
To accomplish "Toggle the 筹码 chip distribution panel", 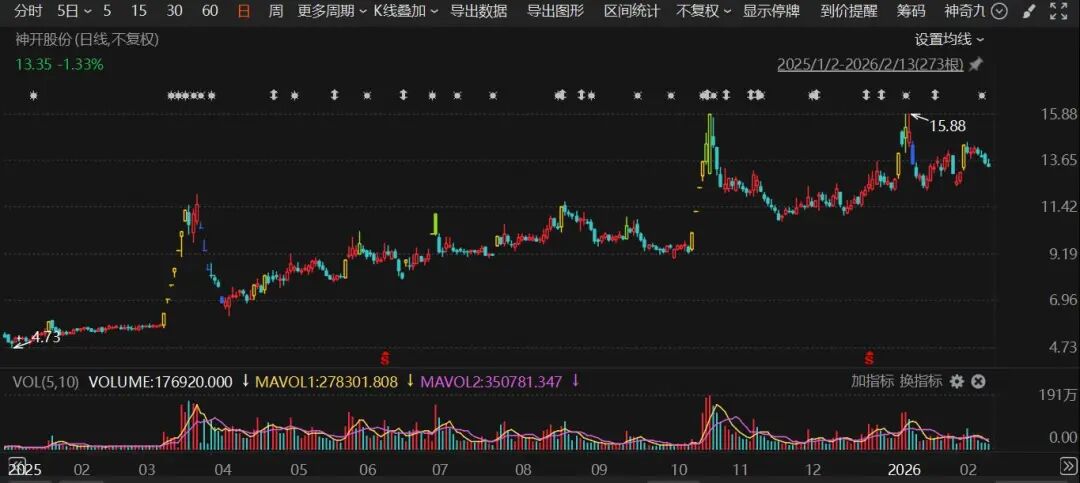I will tap(911, 12).
